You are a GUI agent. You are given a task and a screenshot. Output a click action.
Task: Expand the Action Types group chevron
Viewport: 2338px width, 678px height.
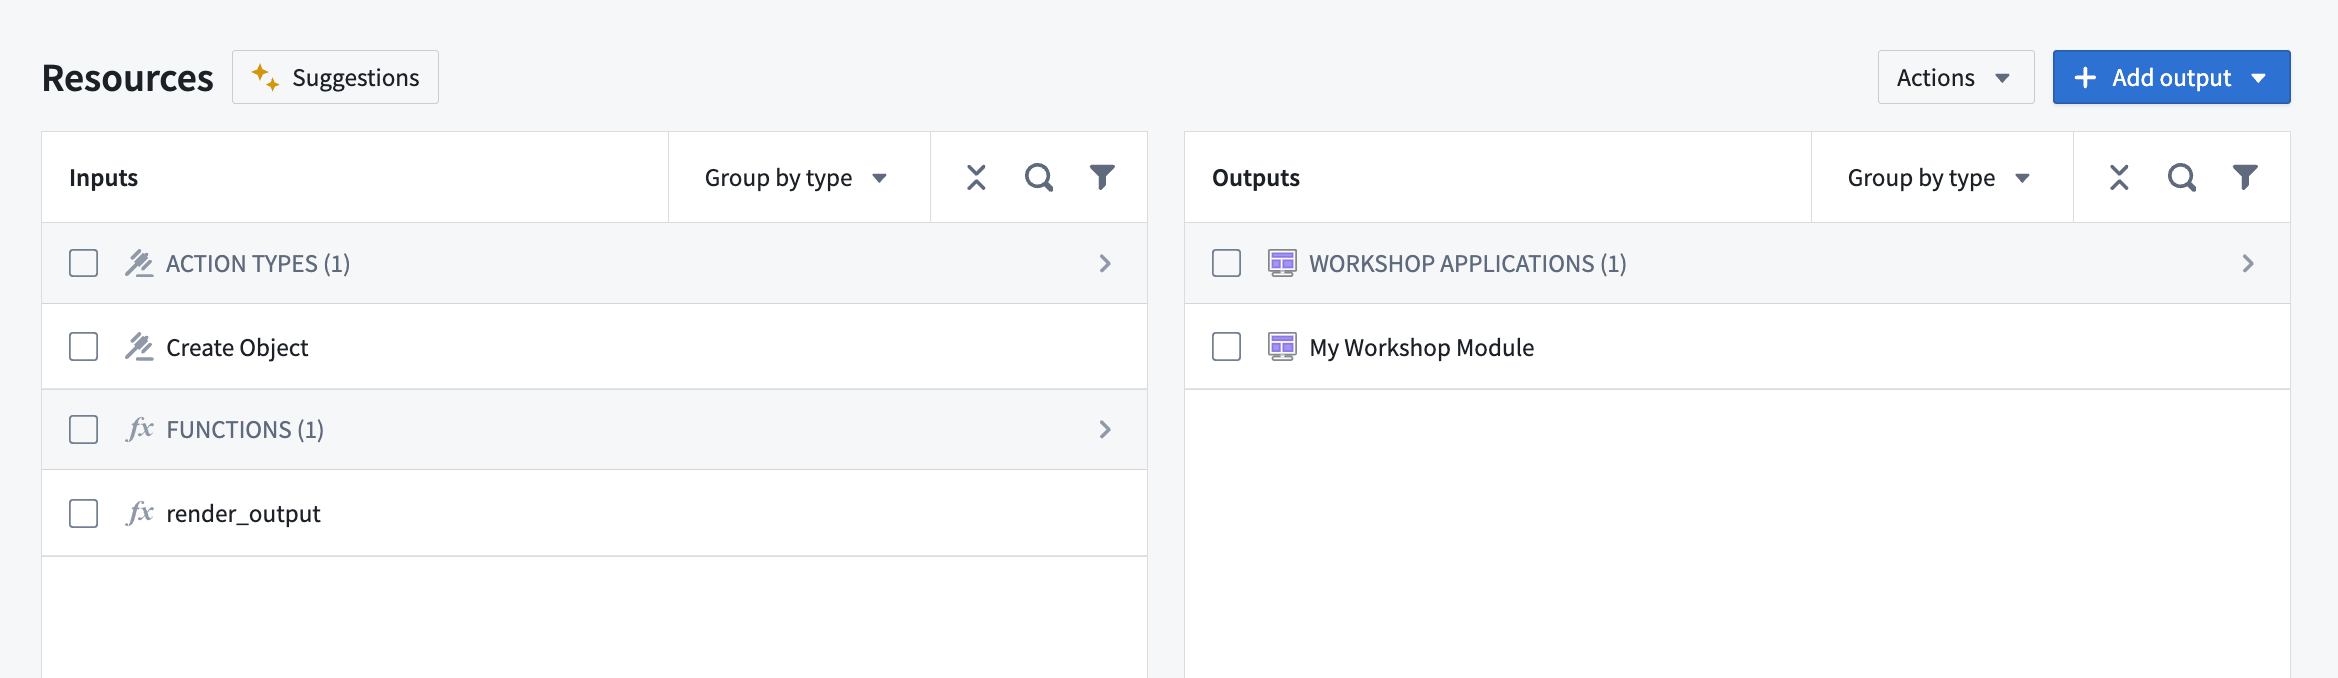pyautogui.click(x=1105, y=263)
